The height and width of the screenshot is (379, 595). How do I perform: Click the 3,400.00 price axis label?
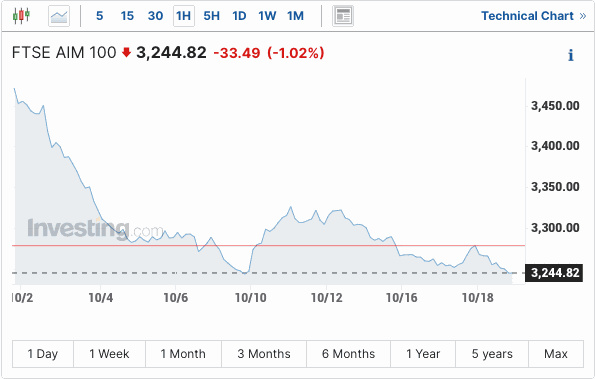click(555, 146)
